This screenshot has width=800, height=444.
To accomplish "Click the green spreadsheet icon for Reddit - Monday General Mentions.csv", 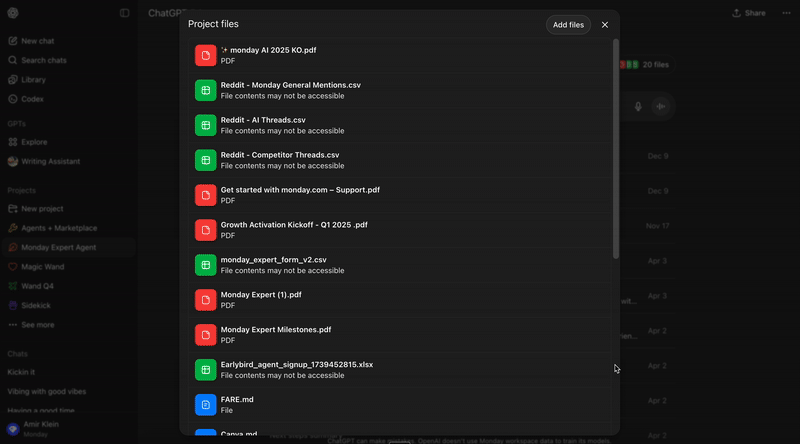I will [206, 90].
